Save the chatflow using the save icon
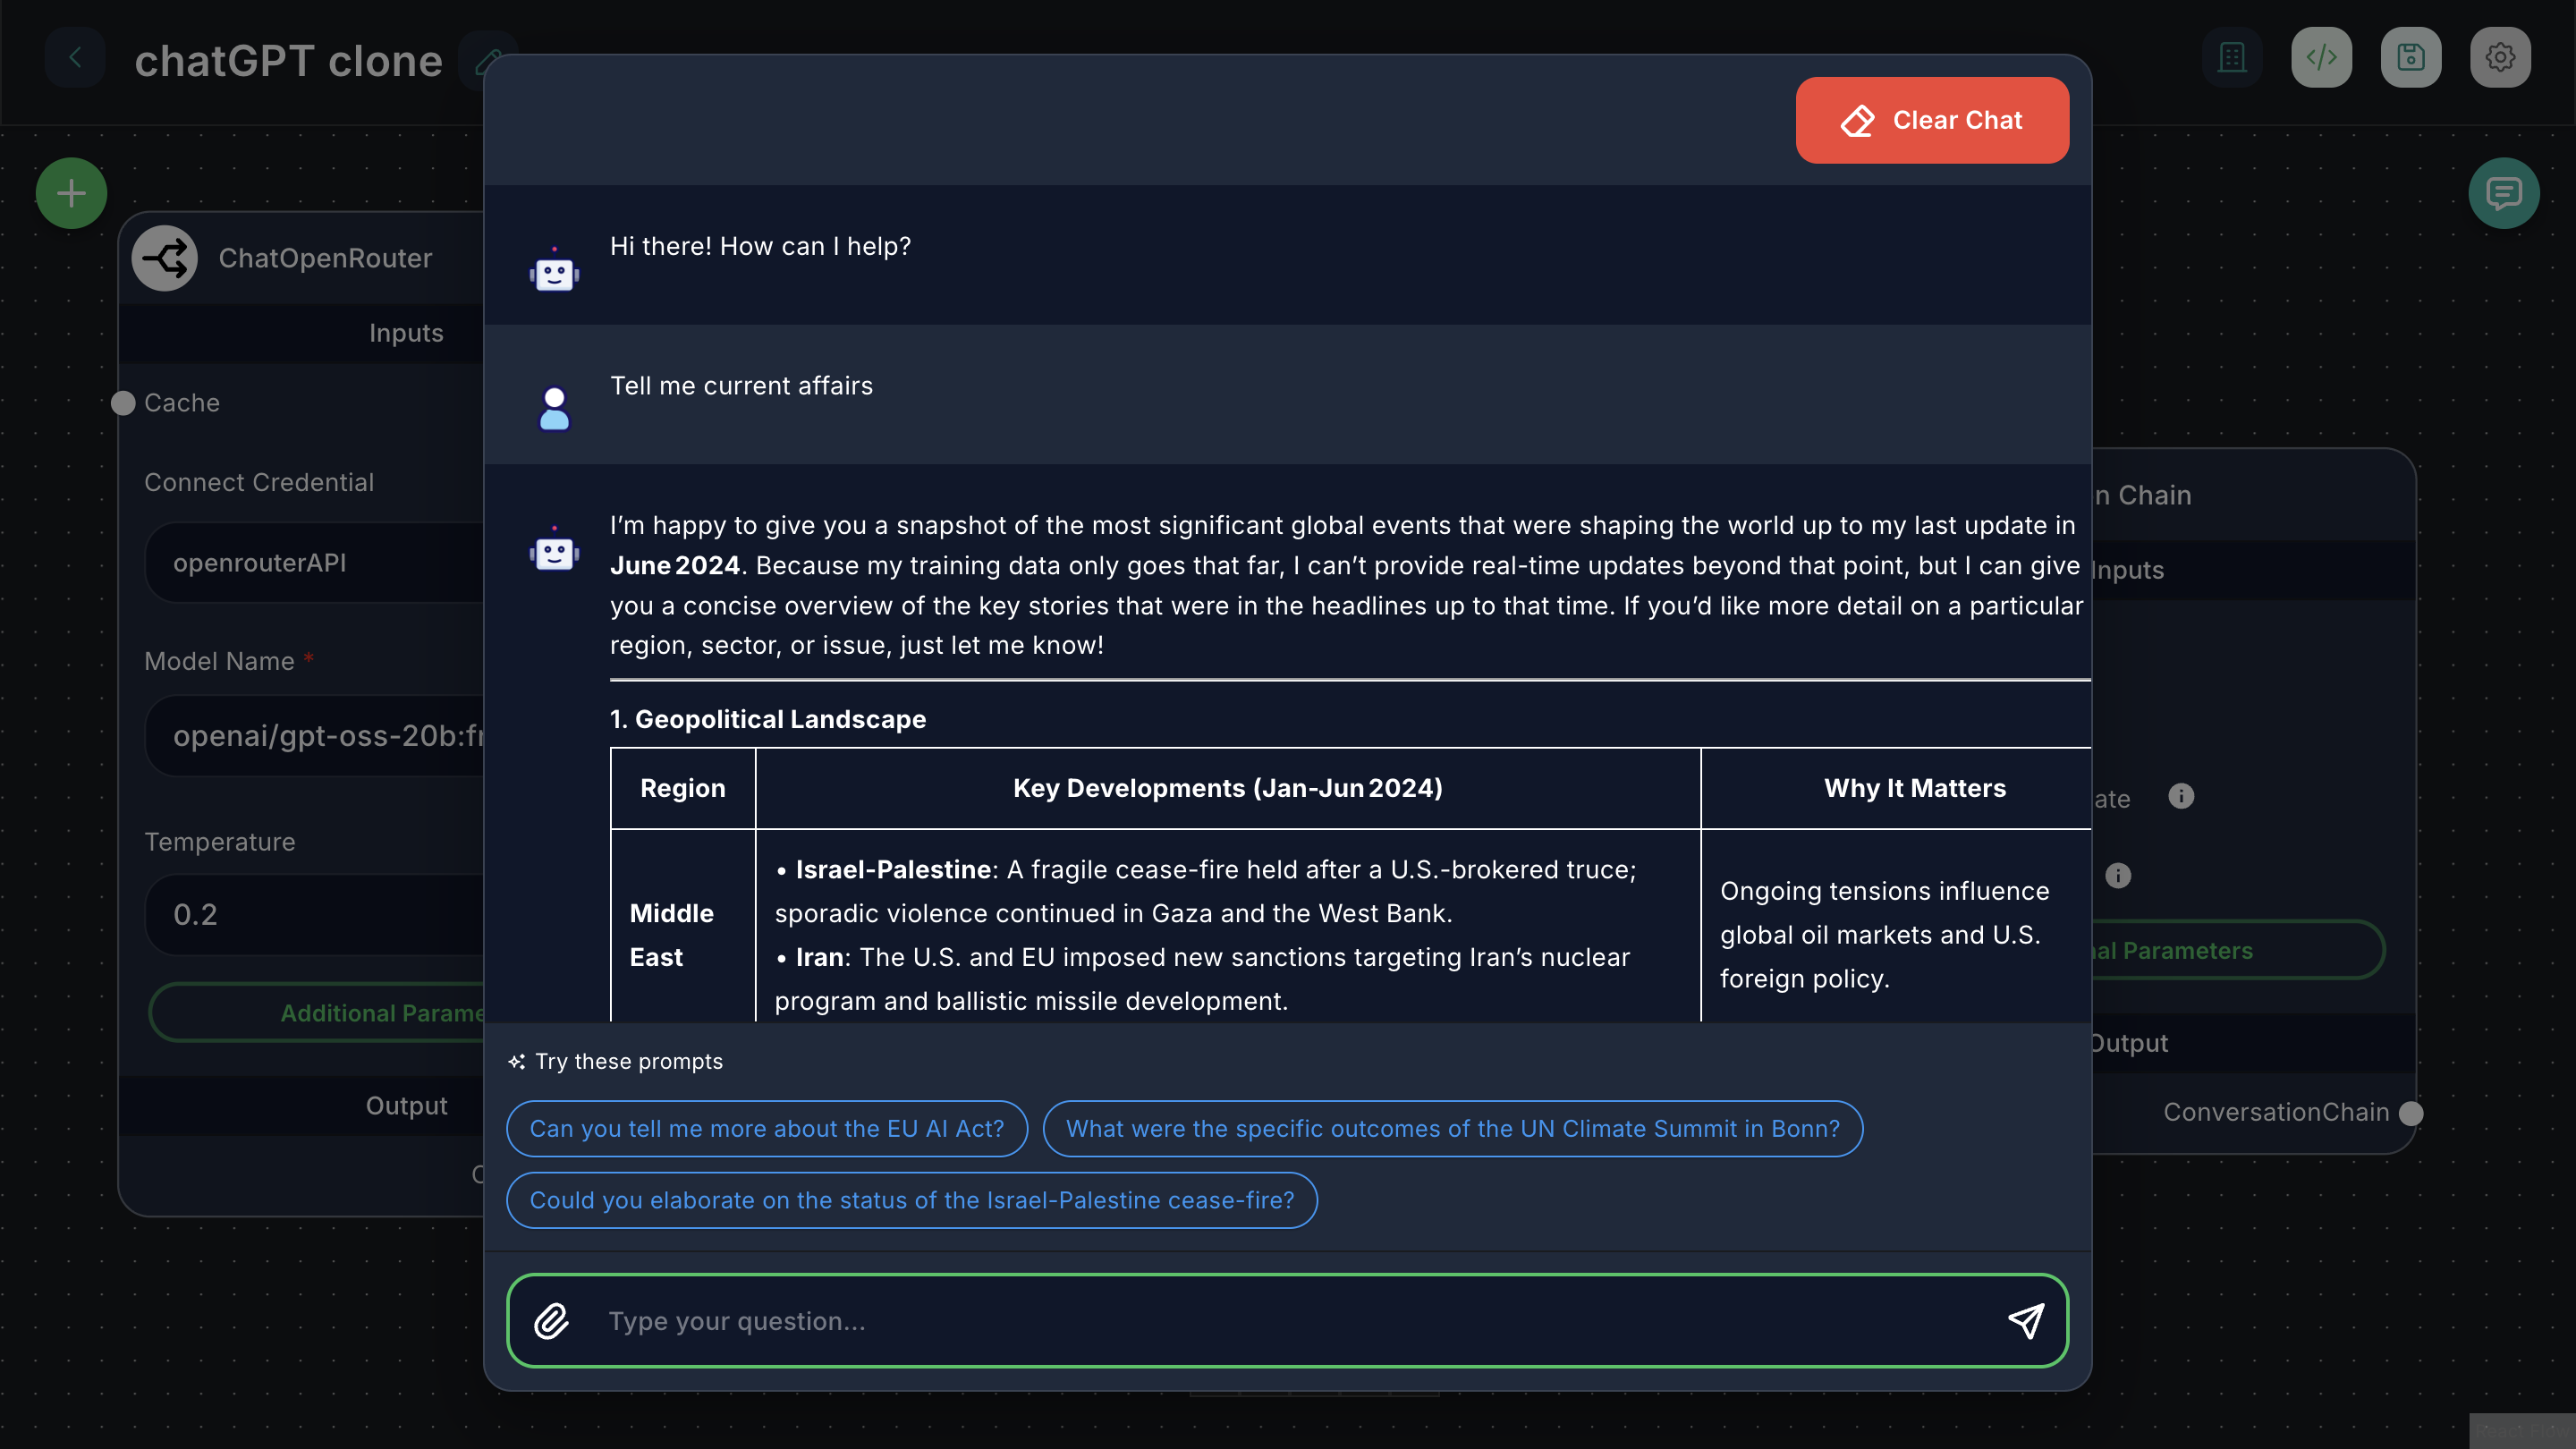2576x1449 pixels. tap(2411, 57)
